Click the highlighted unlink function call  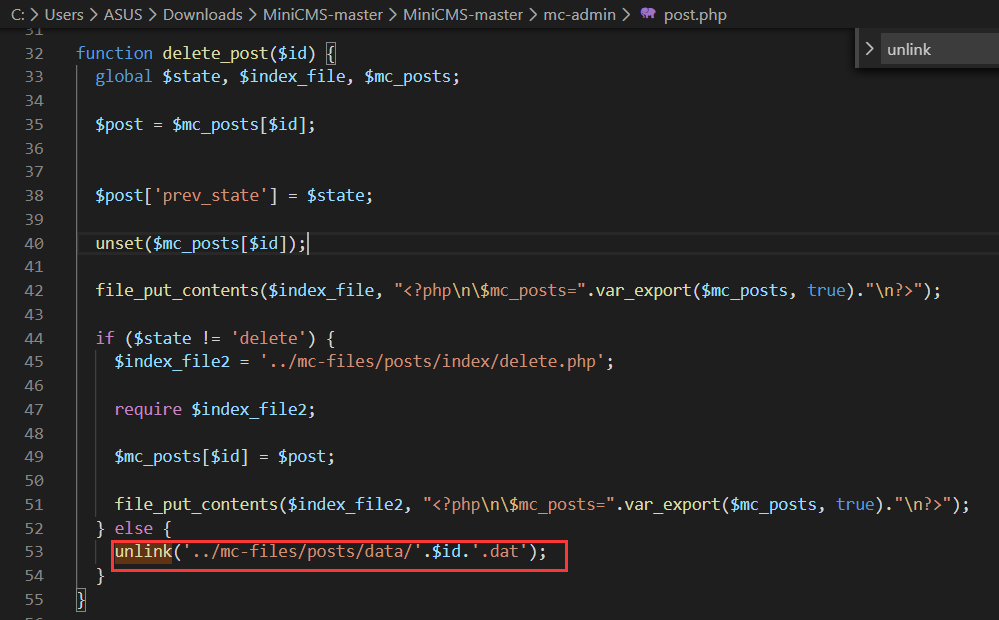coord(143,552)
